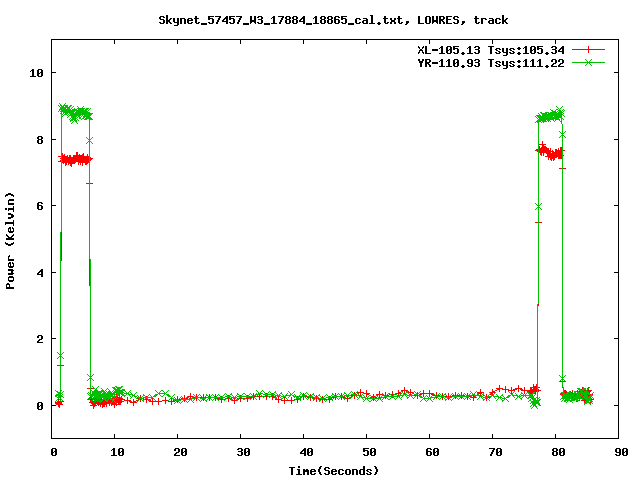This screenshot has height=480, width=640.
Task: Click x-axis tick label 90
Action: point(621,452)
